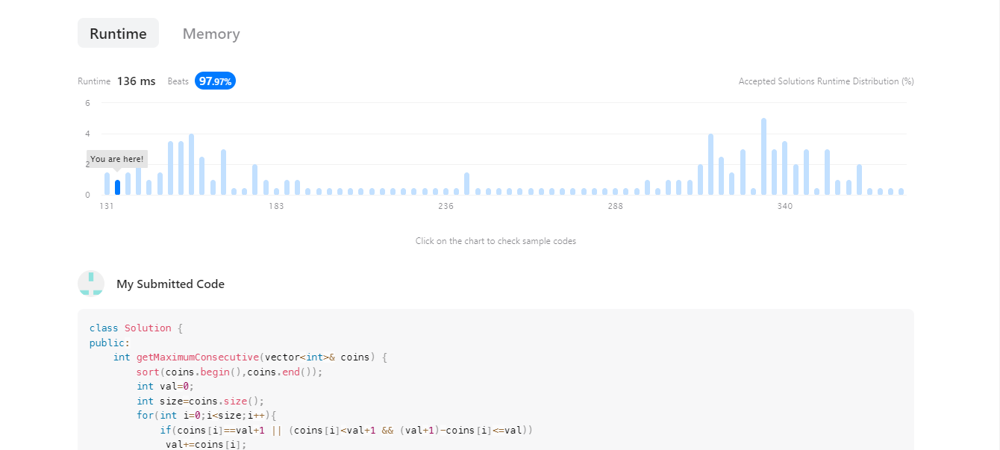This screenshot has height=450, width=1000.
Task: Click the taller bar midway near 236
Action: [467, 184]
